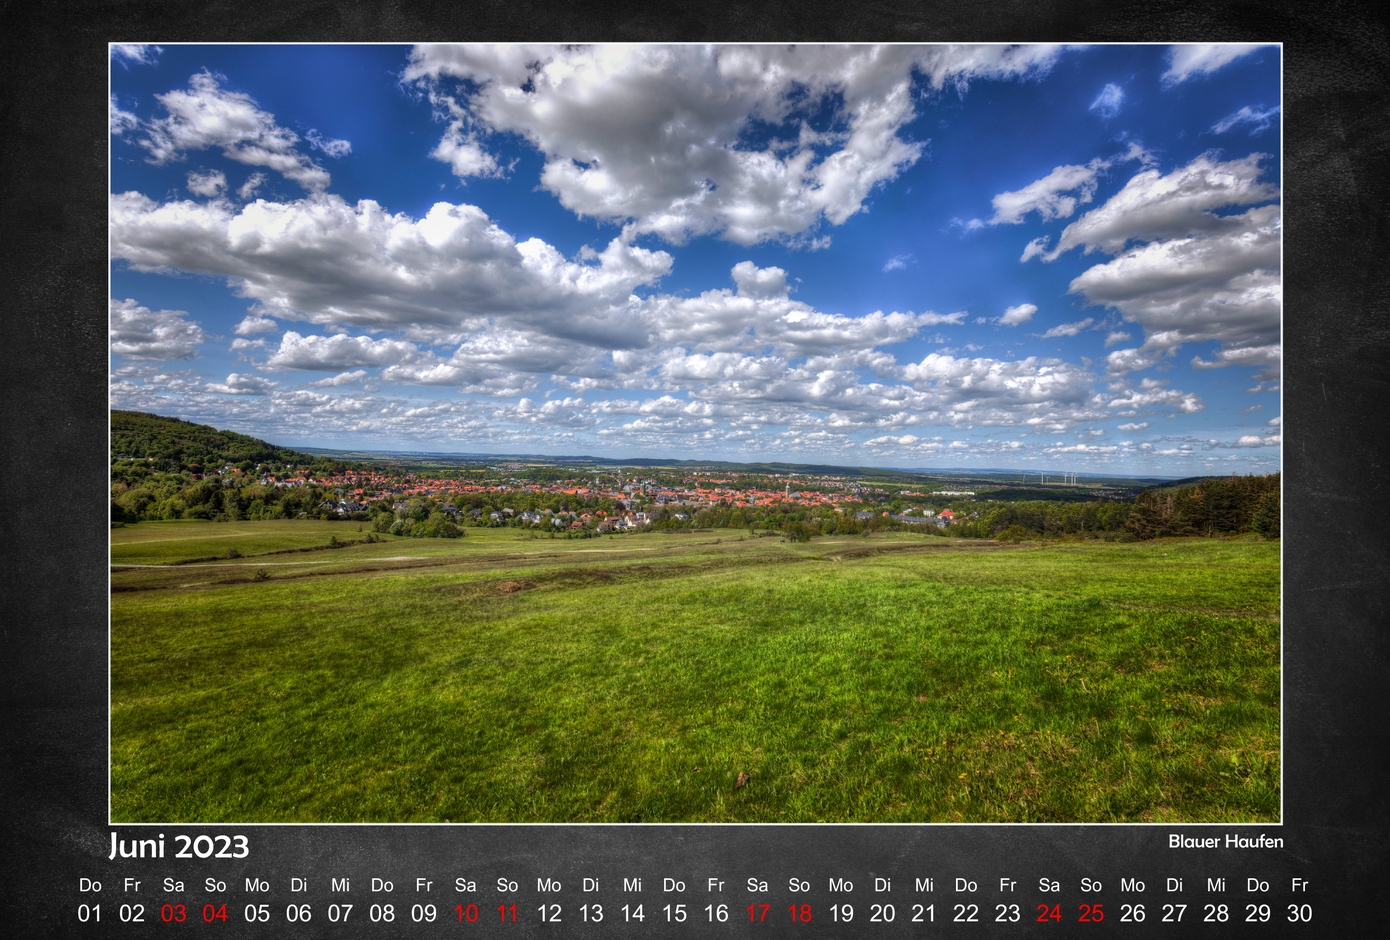Select the red Sunday date 18

click(x=799, y=913)
